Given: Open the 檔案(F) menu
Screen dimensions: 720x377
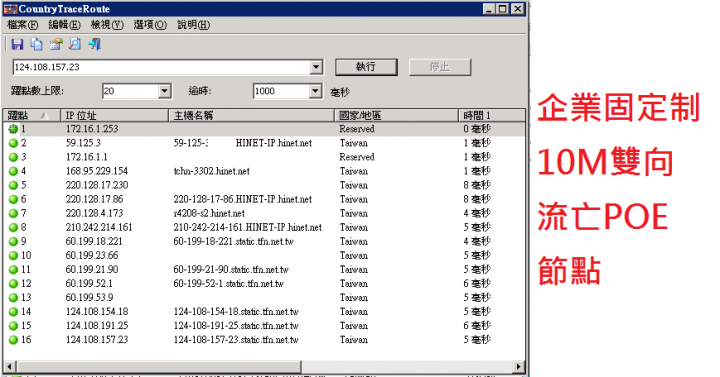Looking at the screenshot, I should [22, 25].
